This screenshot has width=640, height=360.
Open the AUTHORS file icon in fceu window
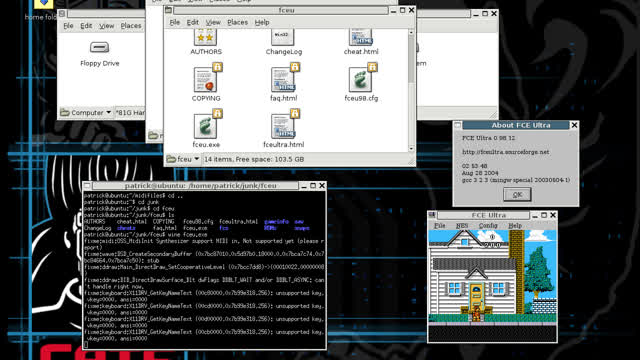[x=206, y=38]
